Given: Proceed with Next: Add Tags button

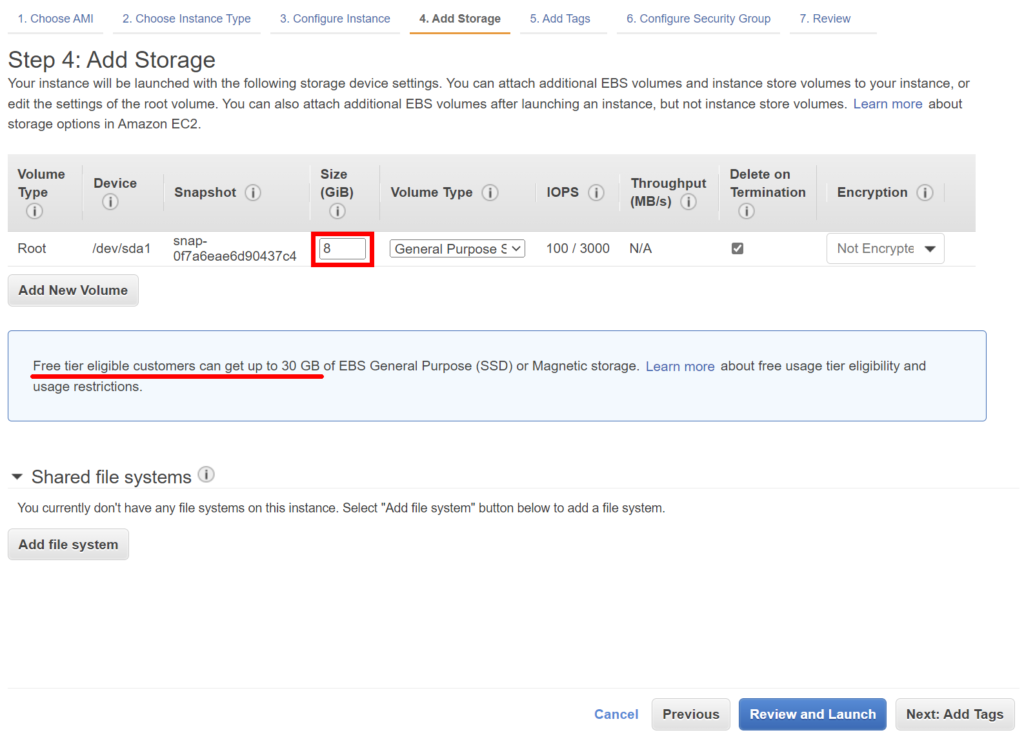Looking at the screenshot, I should pyautogui.click(x=954, y=714).
